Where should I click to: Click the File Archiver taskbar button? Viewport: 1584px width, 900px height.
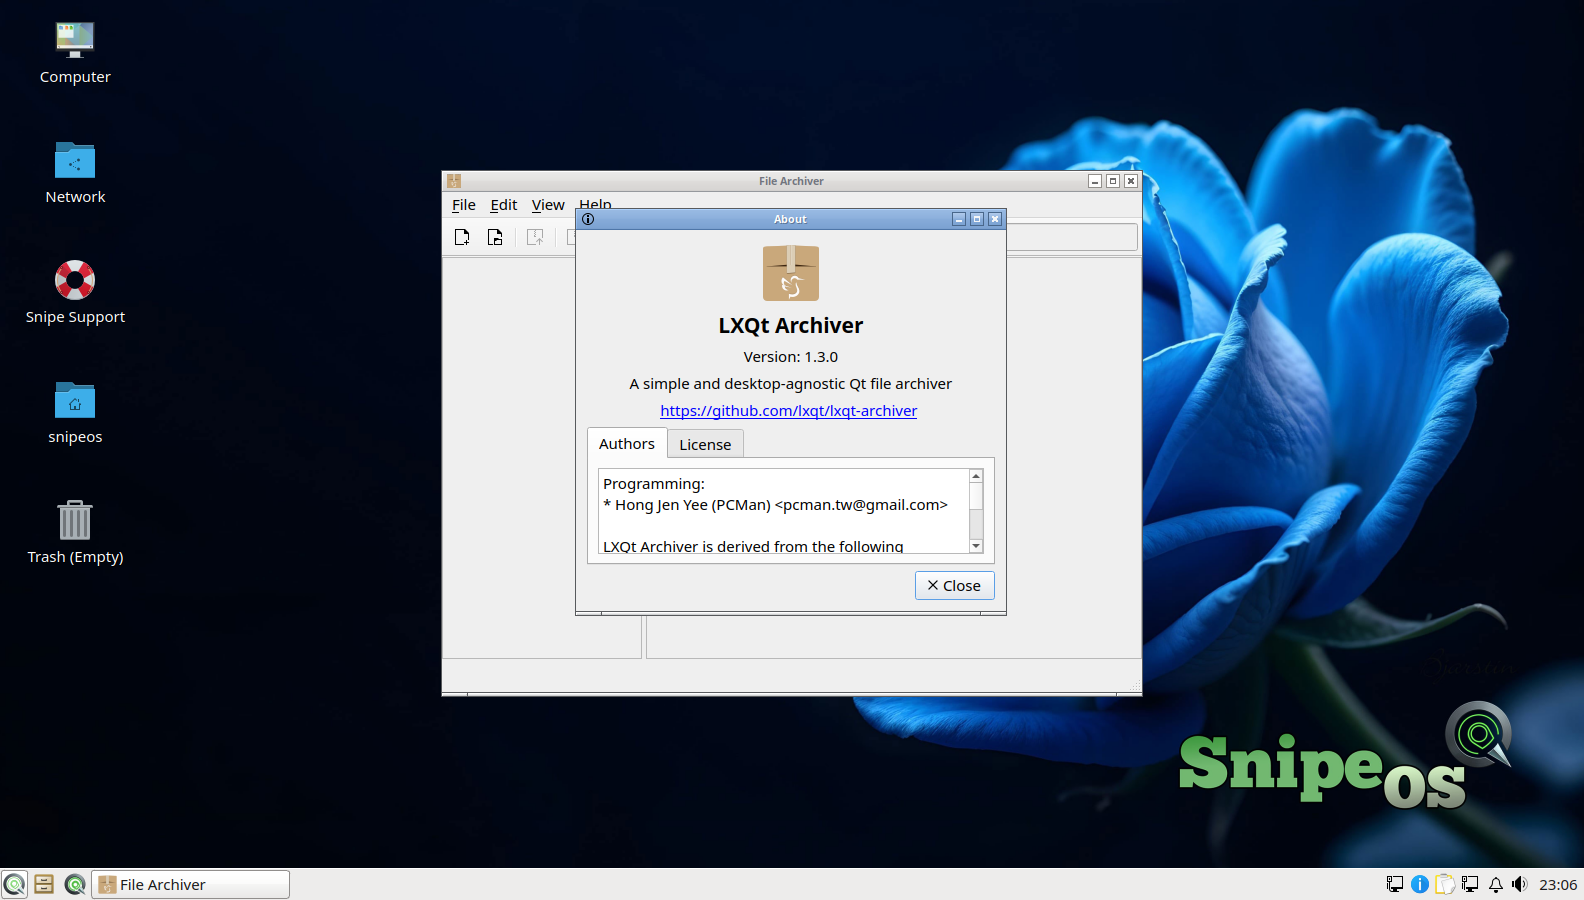191,884
